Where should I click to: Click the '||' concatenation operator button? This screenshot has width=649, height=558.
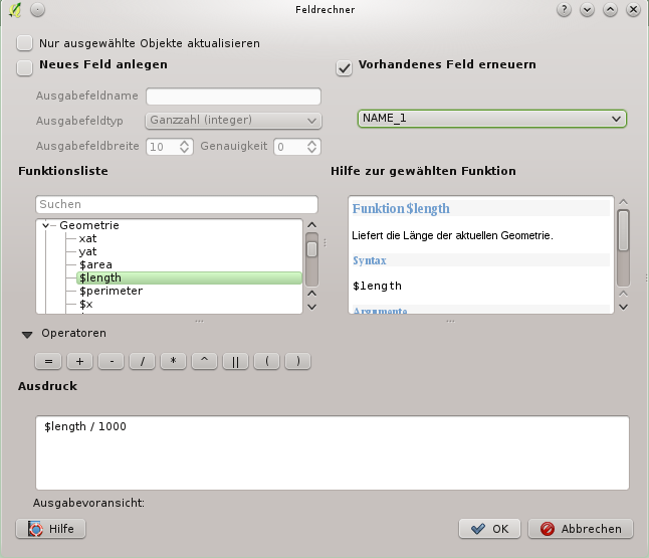(236, 361)
